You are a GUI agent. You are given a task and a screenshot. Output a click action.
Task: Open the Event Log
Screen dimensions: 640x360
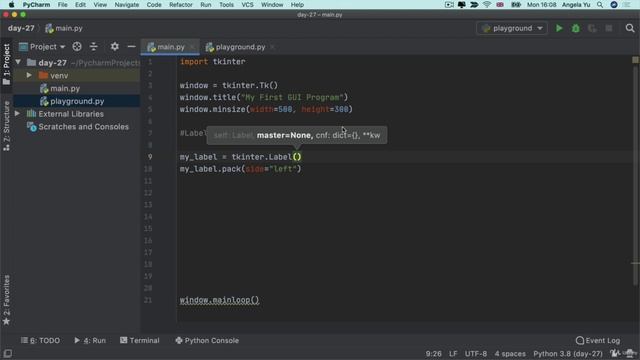pyautogui.click(x=598, y=340)
